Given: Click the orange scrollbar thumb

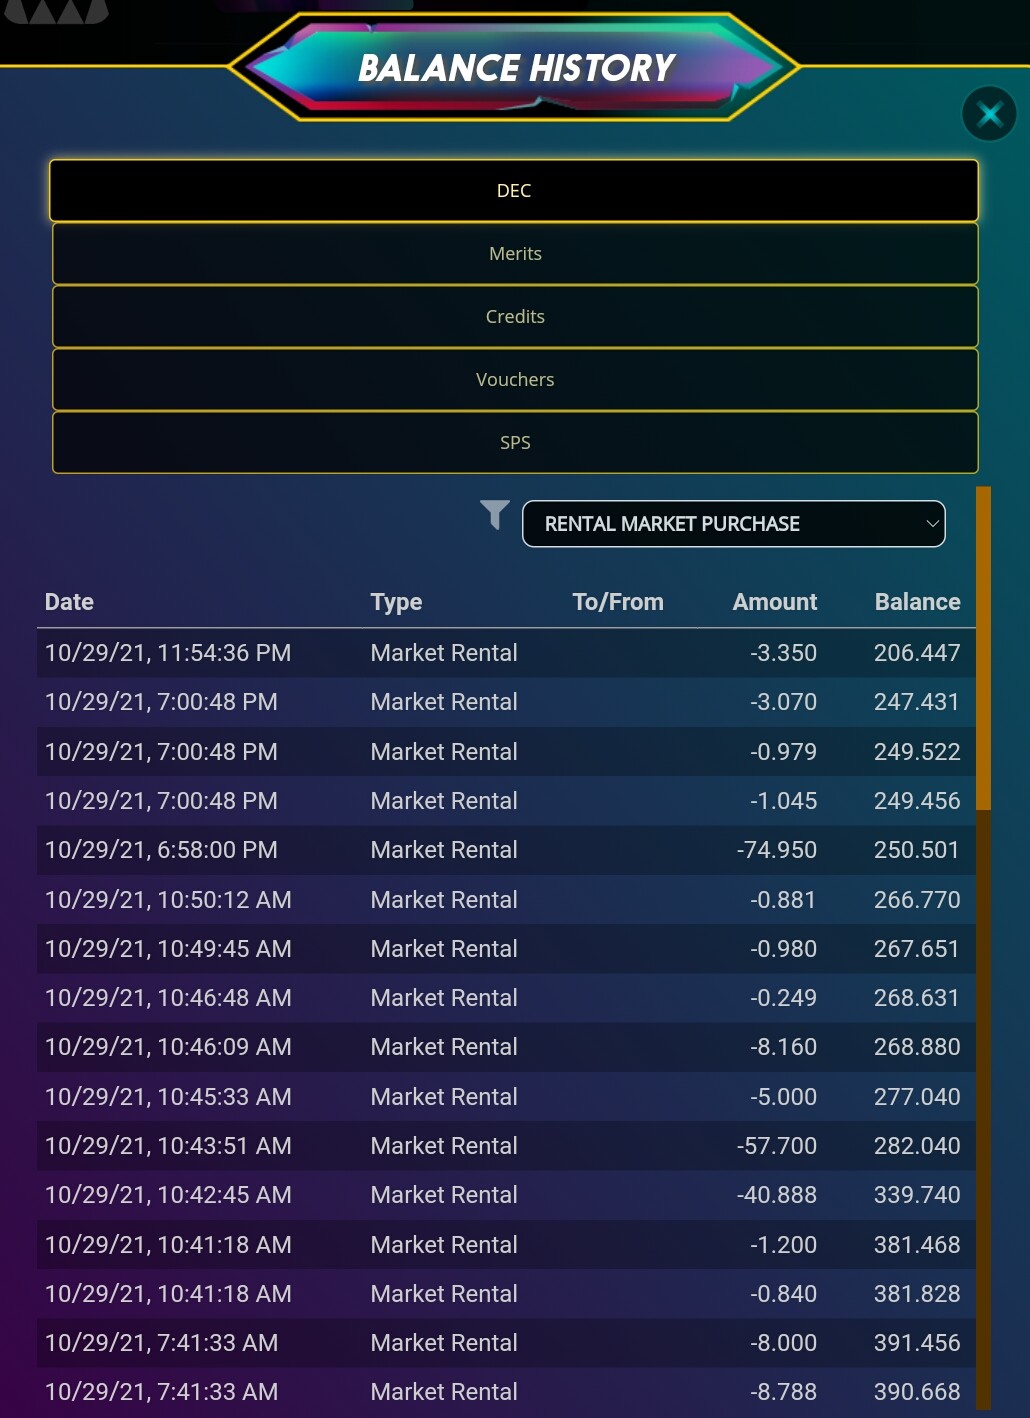Looking at the screenshot, I should pyautogui.click(x=983, y=648).
